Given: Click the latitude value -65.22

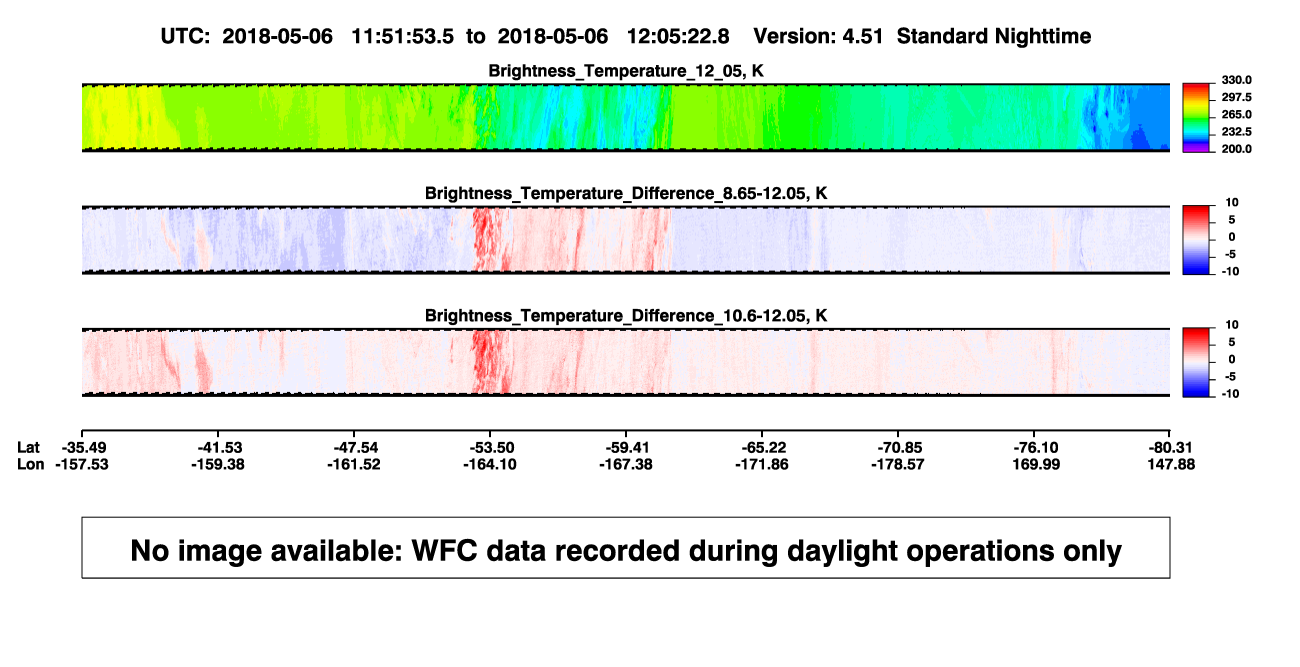Looking at the screenshot, I should [762, 447].
